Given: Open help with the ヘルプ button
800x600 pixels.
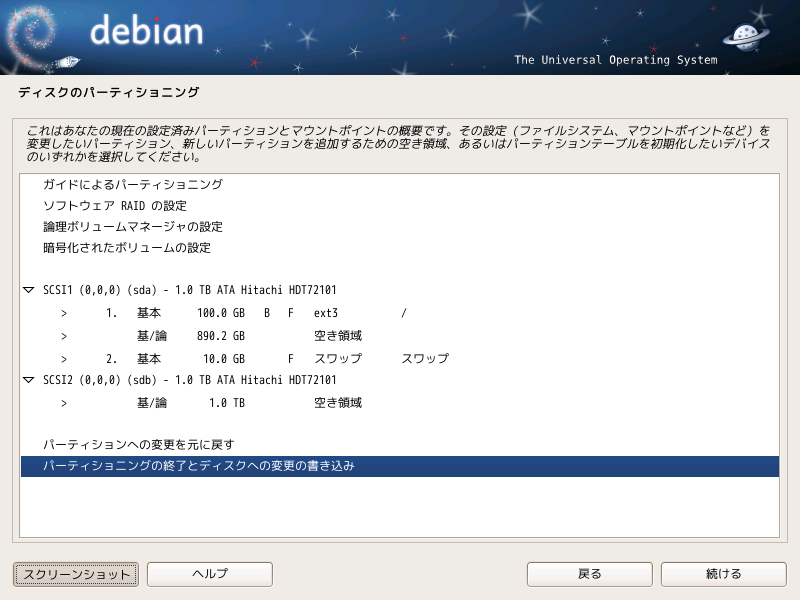Looking at the screenshot, I should coord(210,574).
